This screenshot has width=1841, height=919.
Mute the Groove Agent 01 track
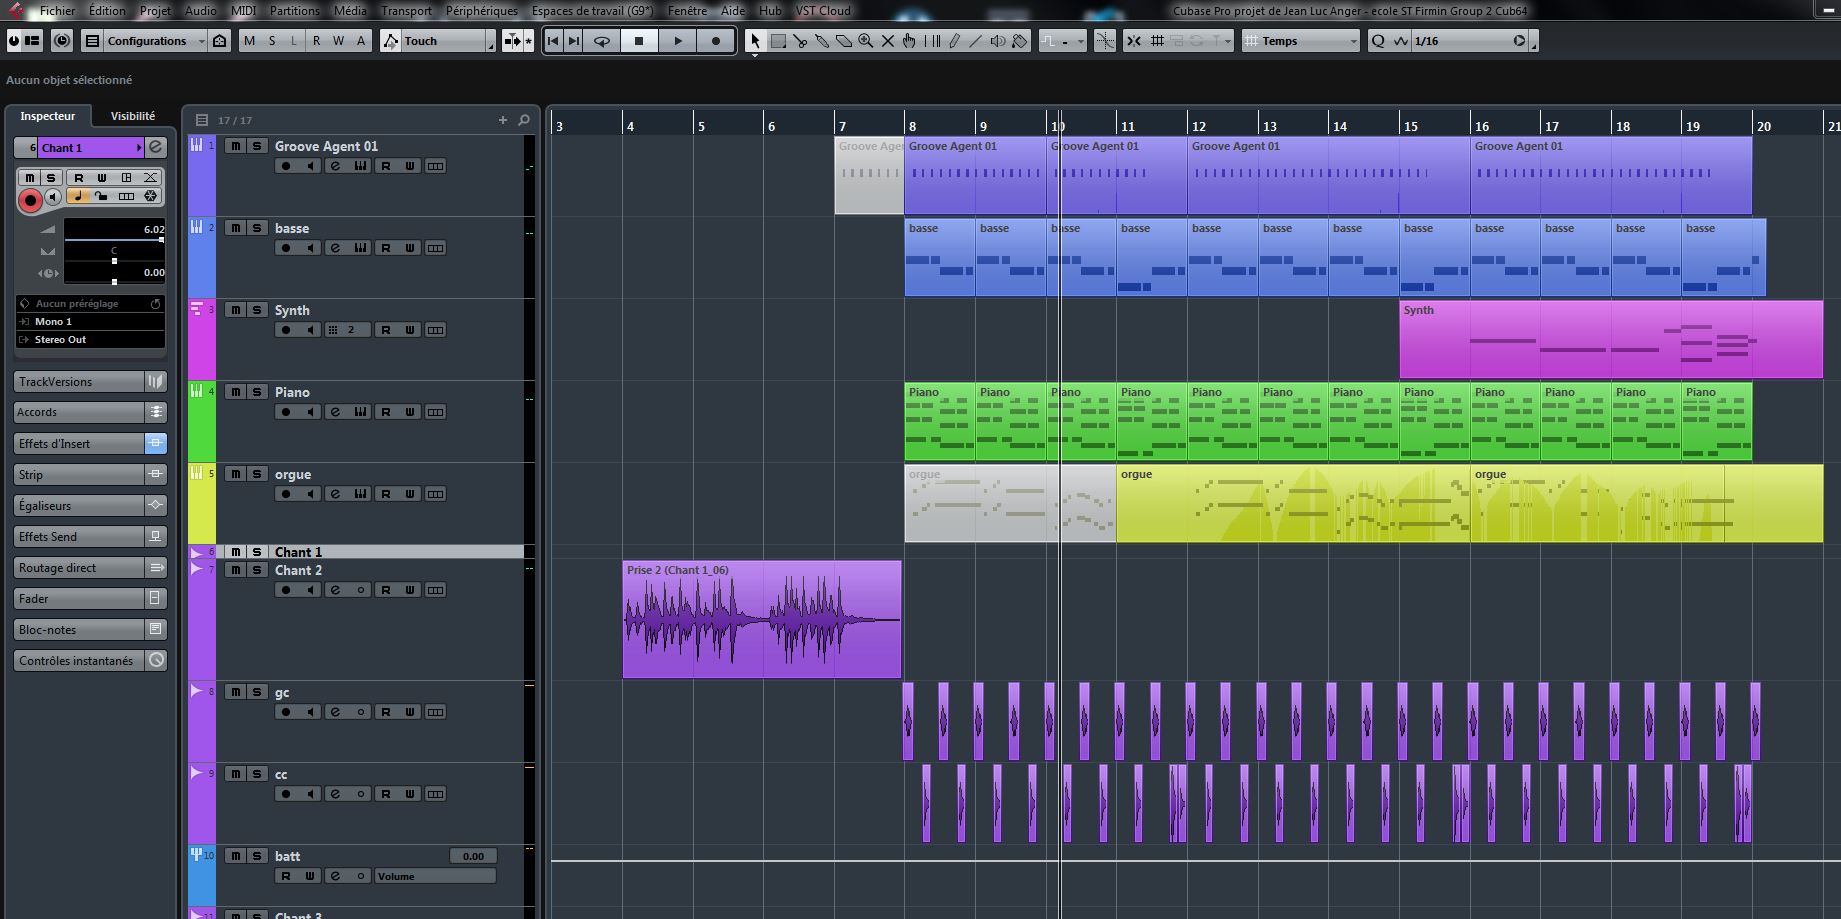[x=235, y=146]
